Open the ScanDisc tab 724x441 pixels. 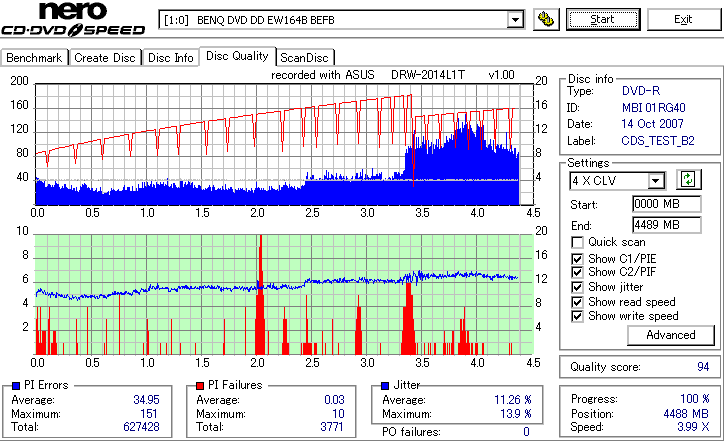[304, 58]
